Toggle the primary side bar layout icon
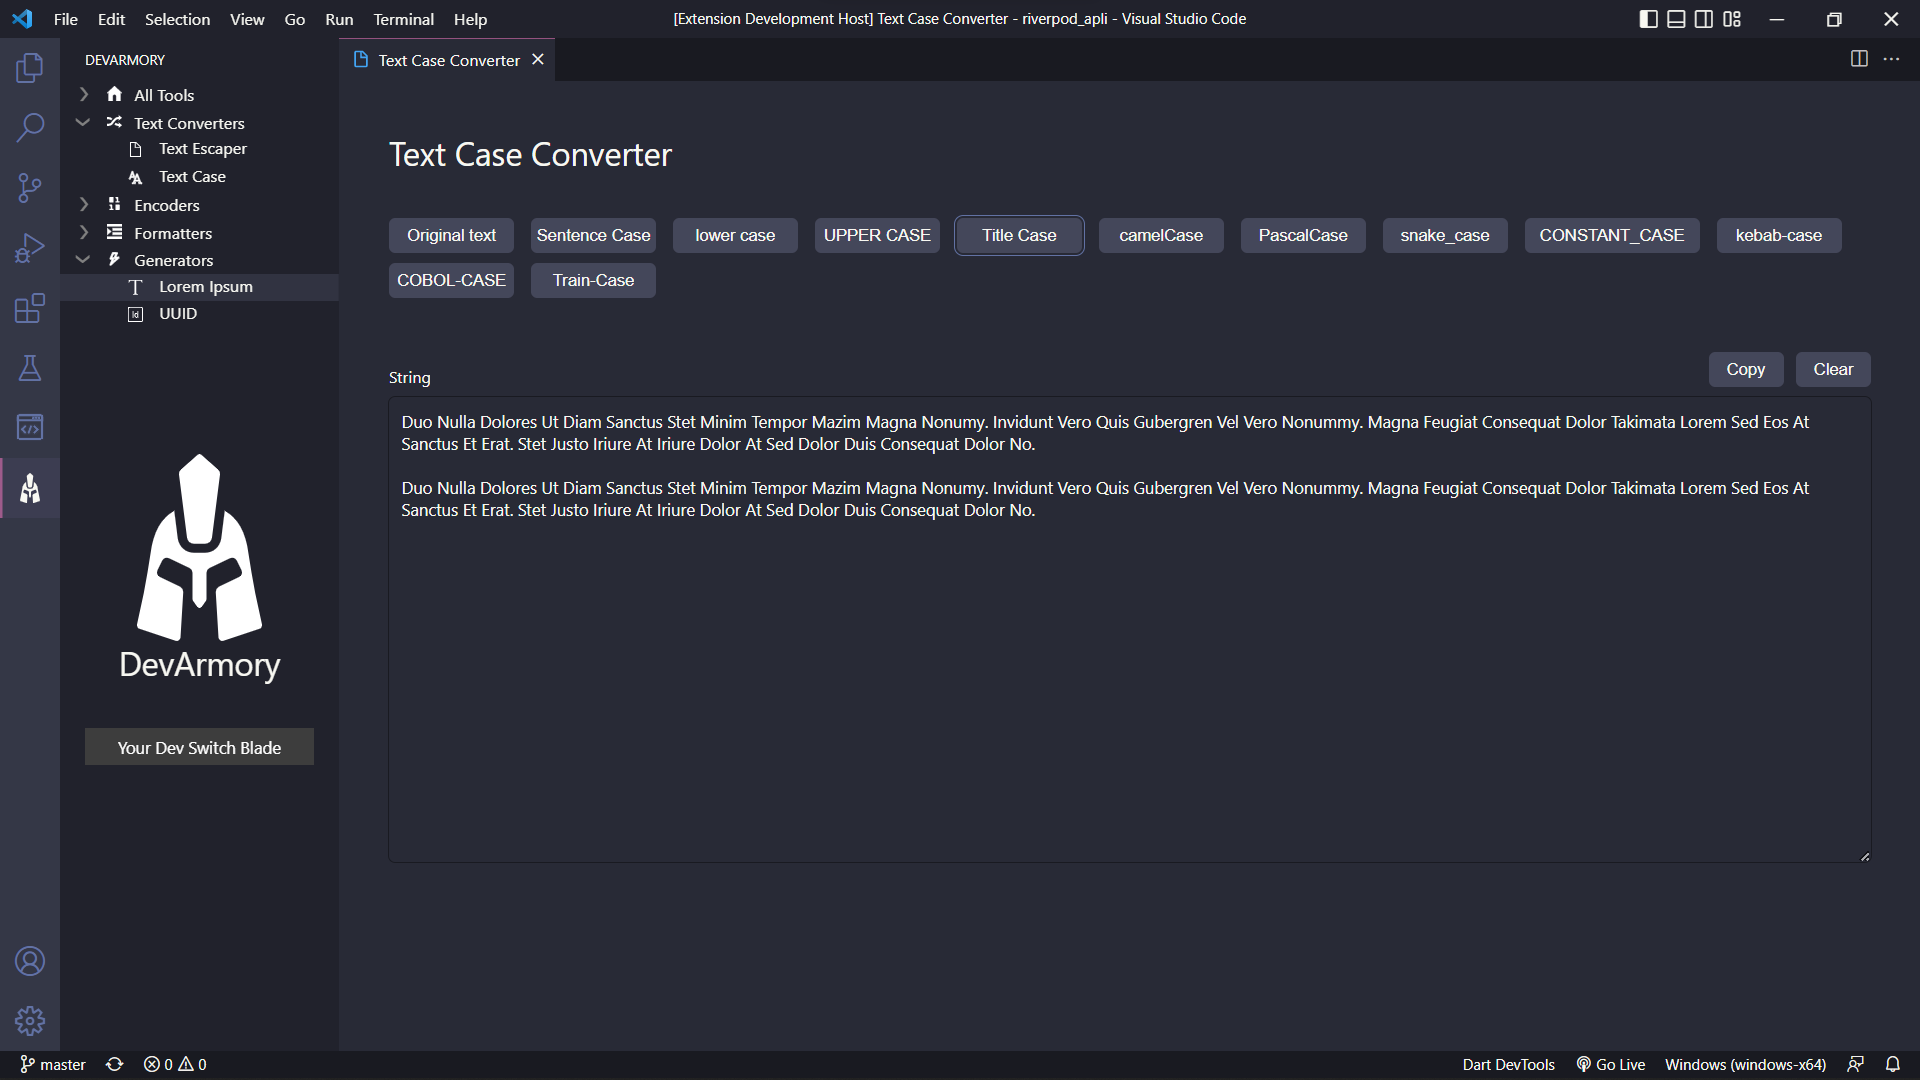1920x1080 pixels. click(x=1649, y=19)
